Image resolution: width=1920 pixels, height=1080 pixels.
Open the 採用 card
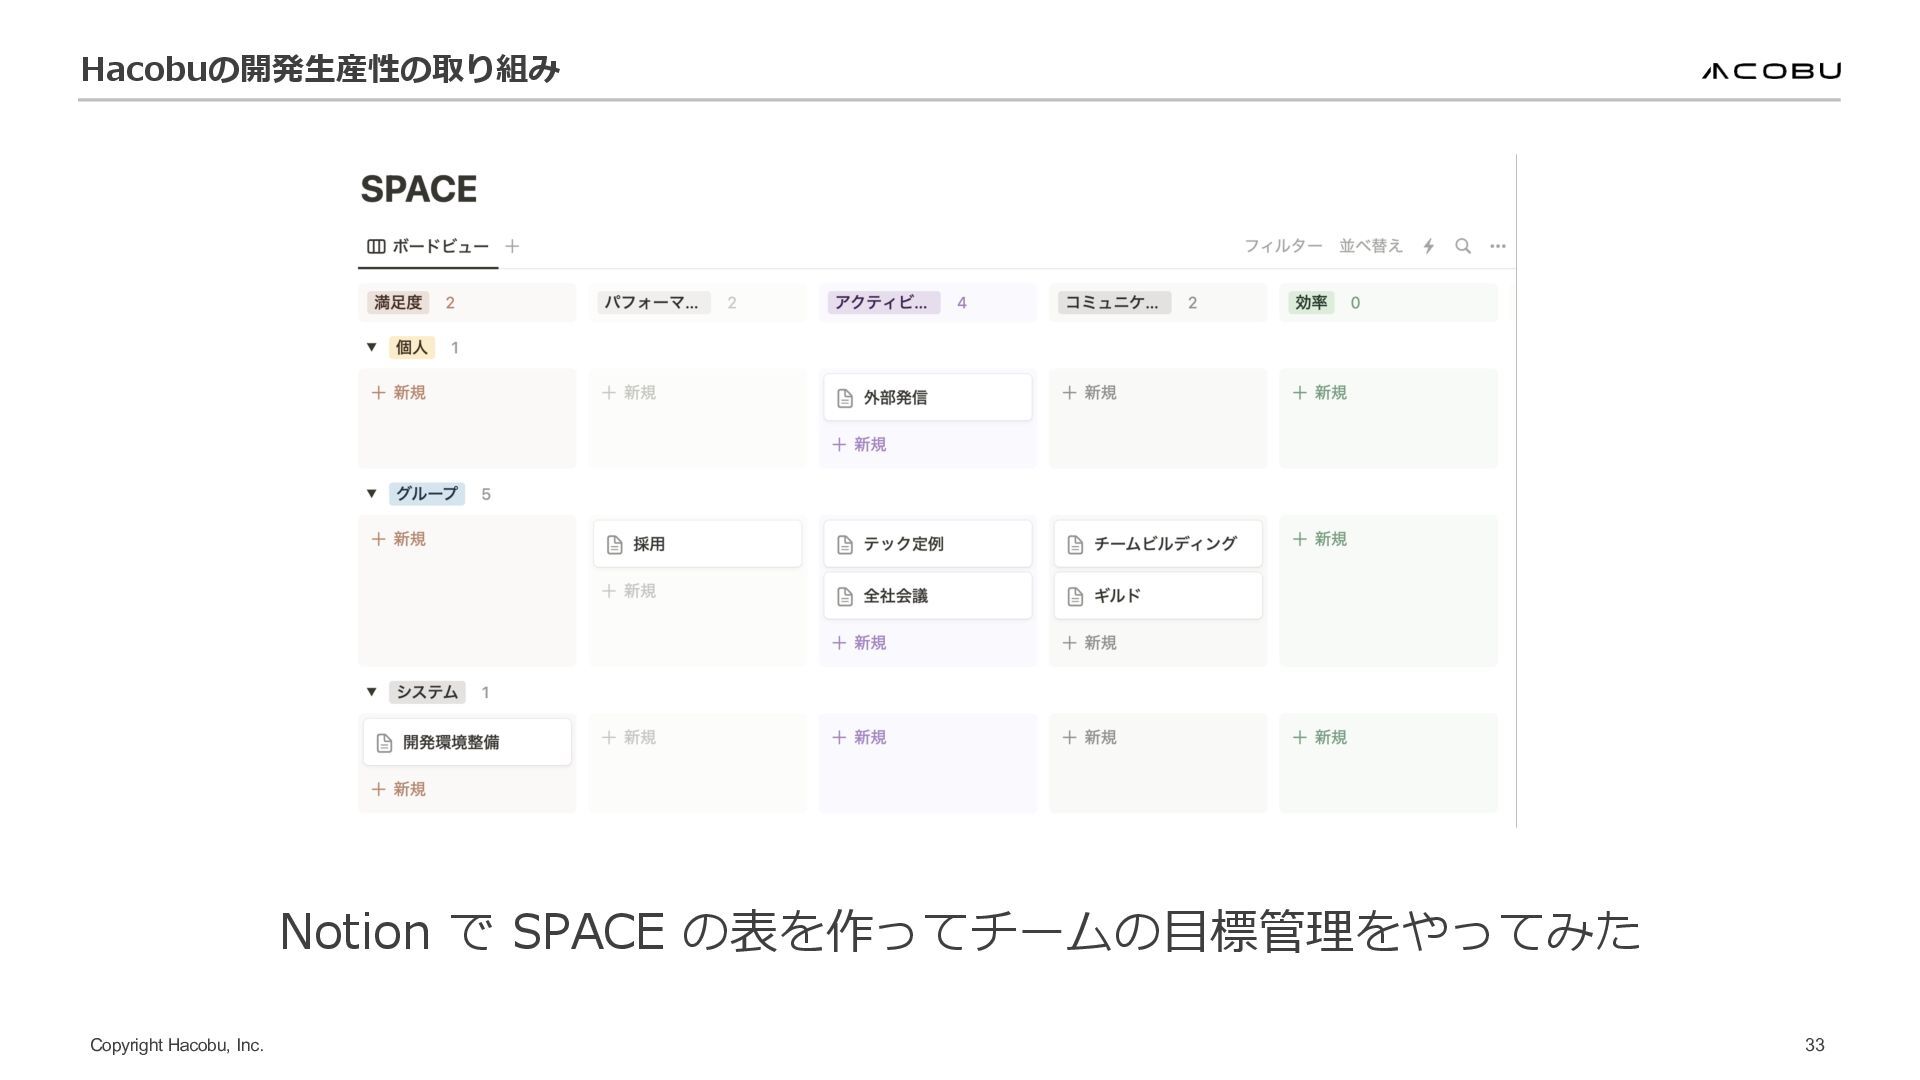(698, 544)
